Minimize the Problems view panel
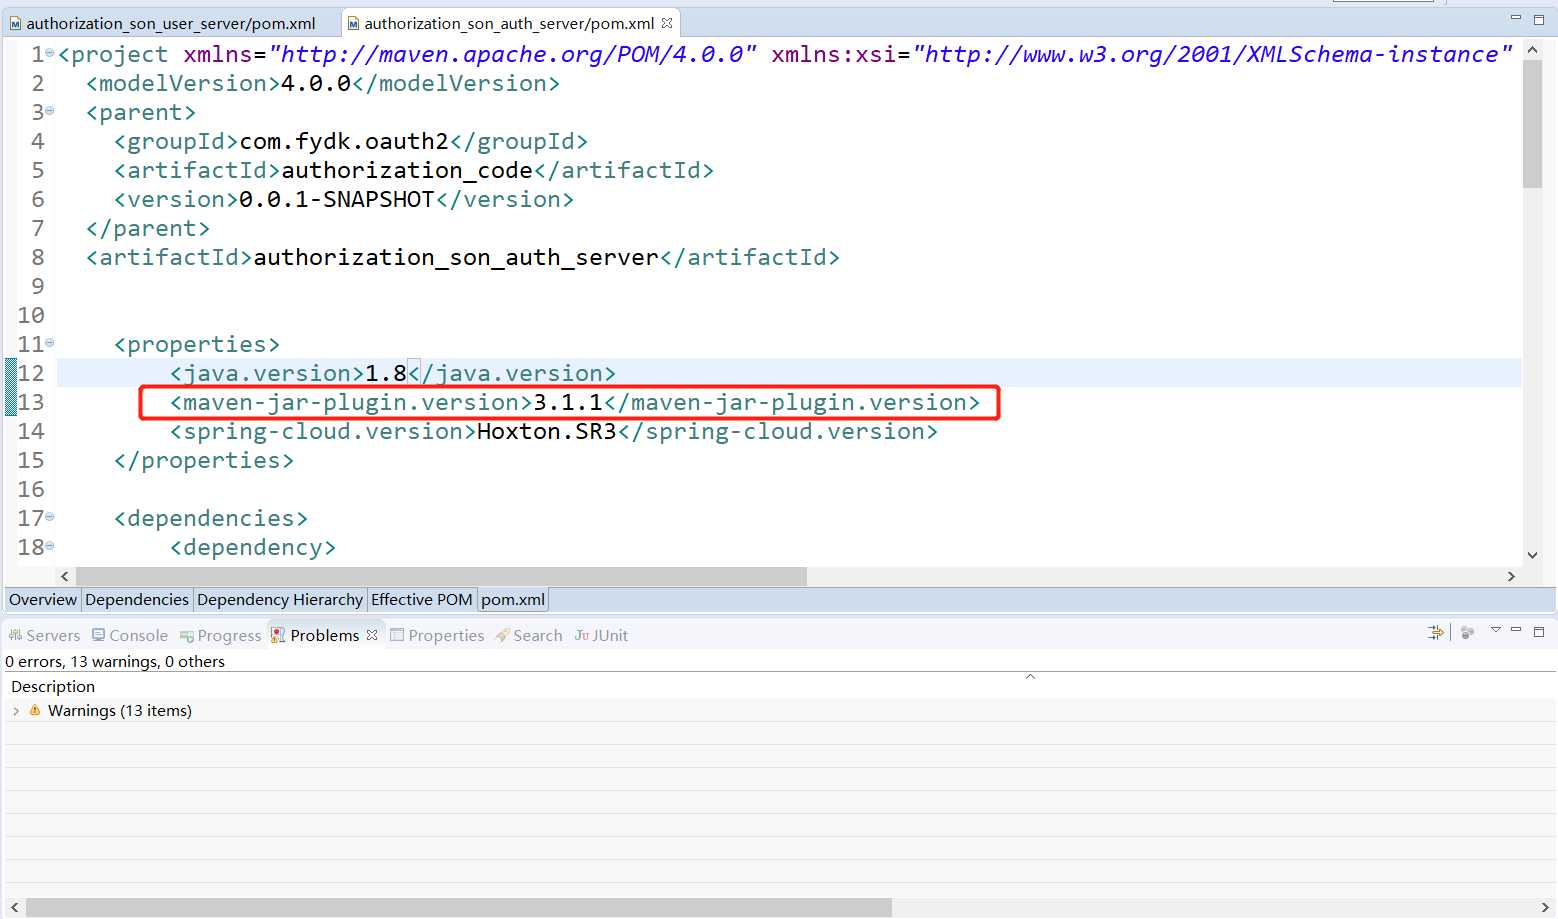Image resolution: width=1558 pixels, height=919 pixels. (1516, 630)
